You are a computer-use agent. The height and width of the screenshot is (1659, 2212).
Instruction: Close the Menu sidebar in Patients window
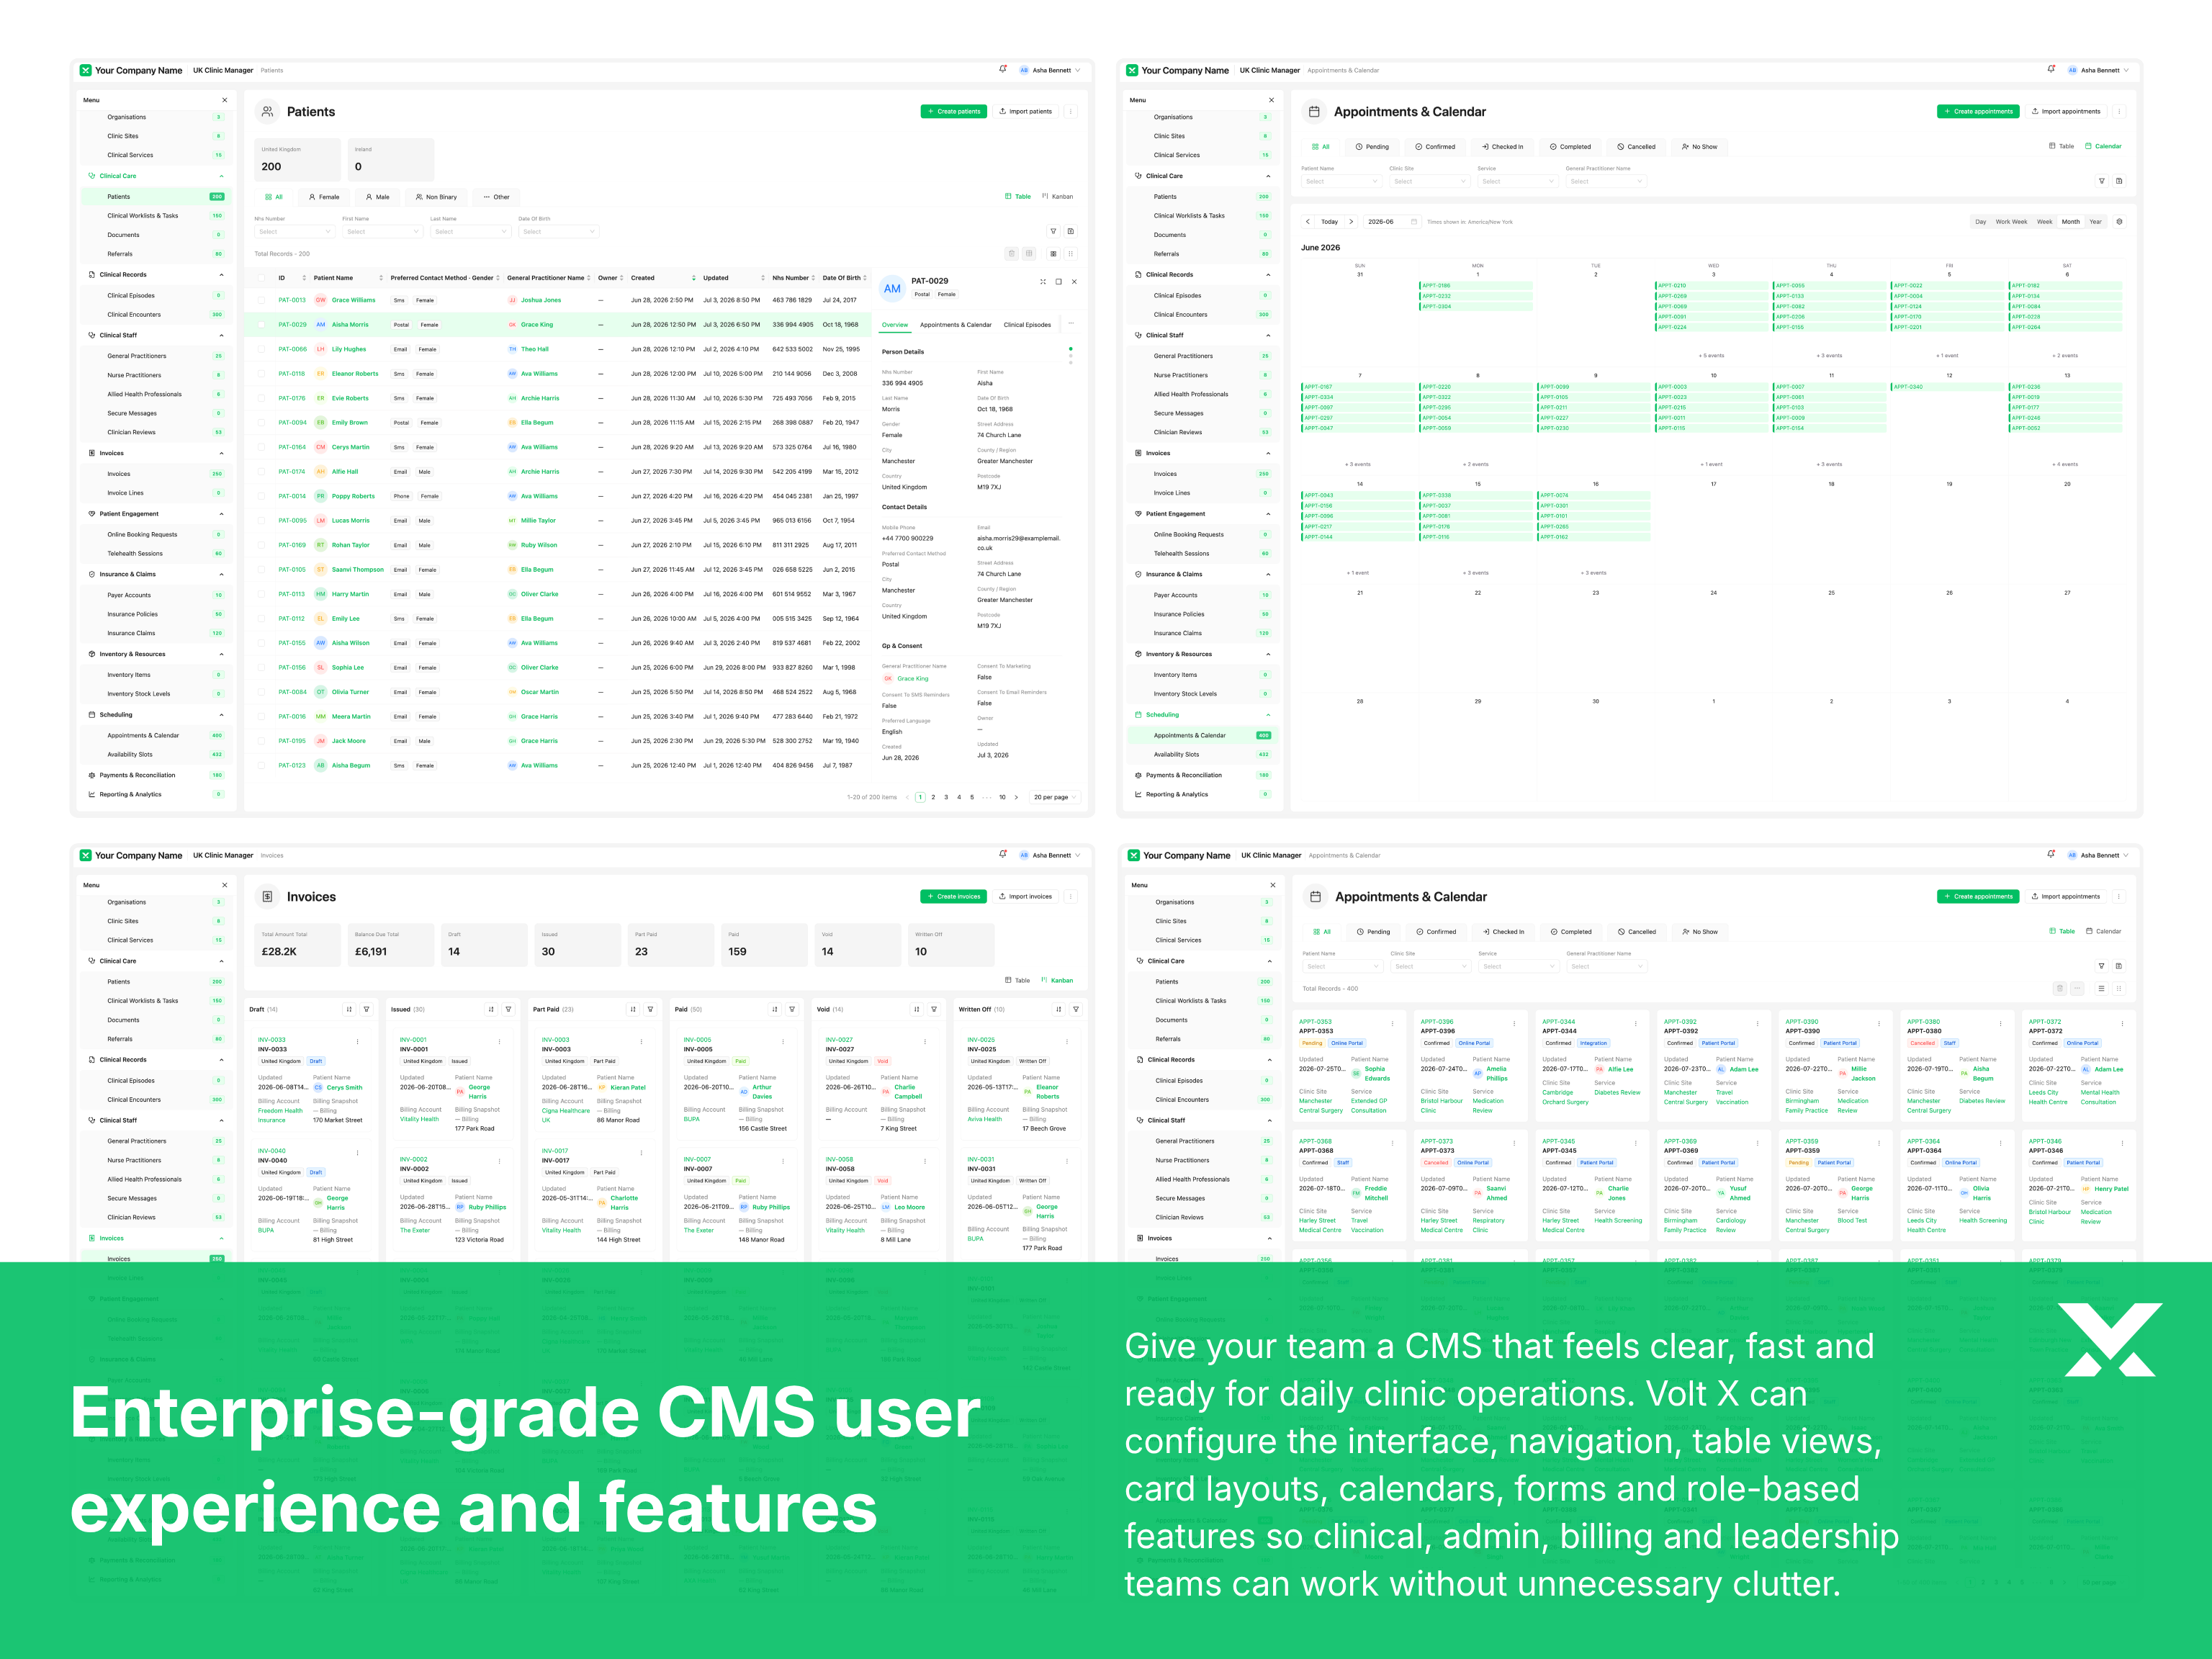pos(224,100)
